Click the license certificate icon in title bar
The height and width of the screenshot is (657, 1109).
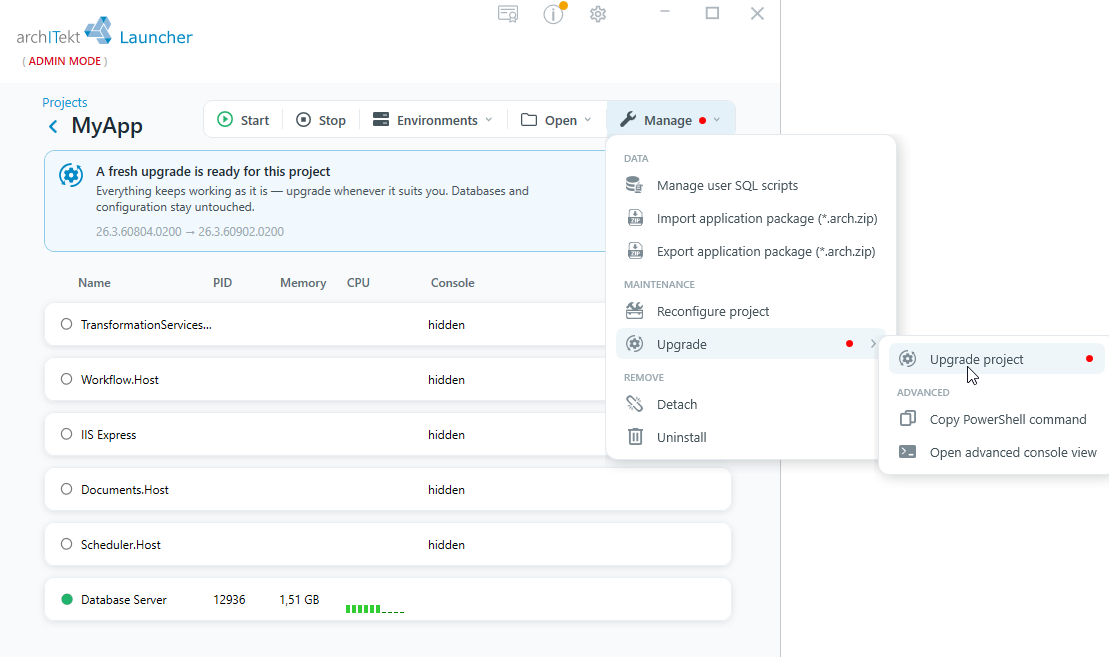tap(508, 14)
